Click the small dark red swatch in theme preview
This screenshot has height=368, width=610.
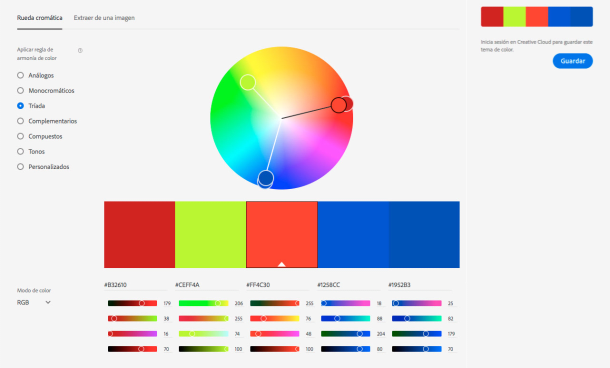coord(492,17)
